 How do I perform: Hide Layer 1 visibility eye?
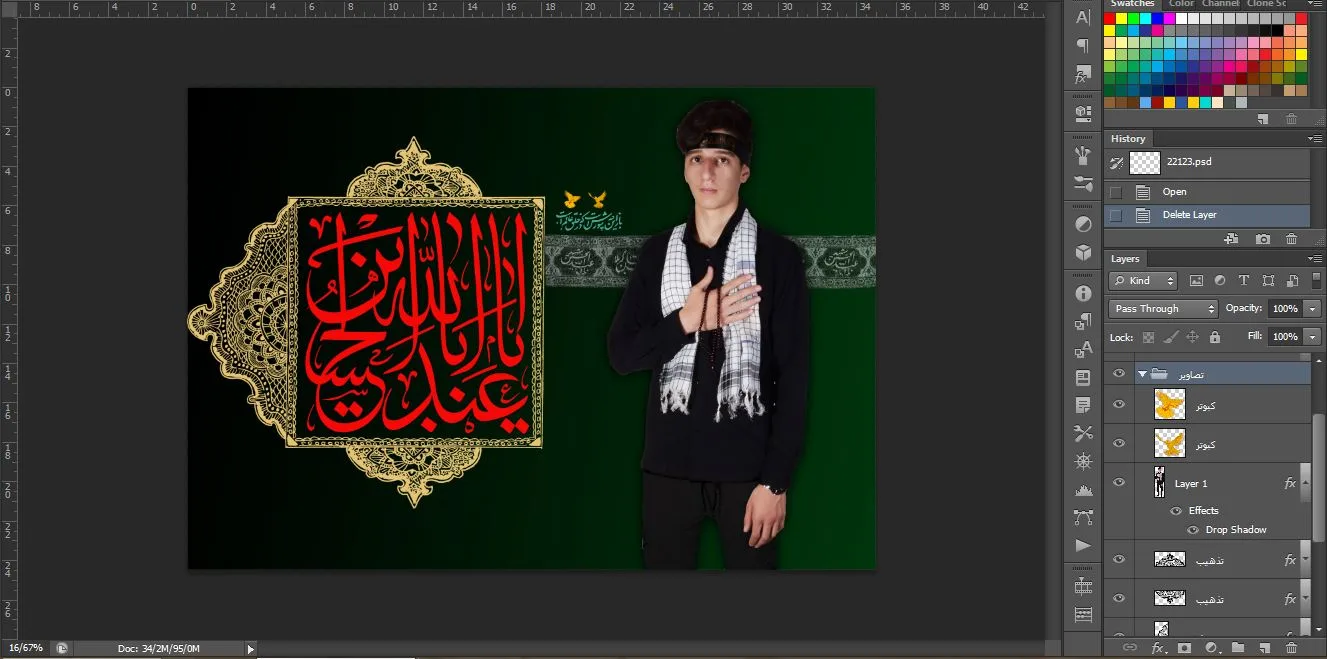click(x=1119, y=483)
